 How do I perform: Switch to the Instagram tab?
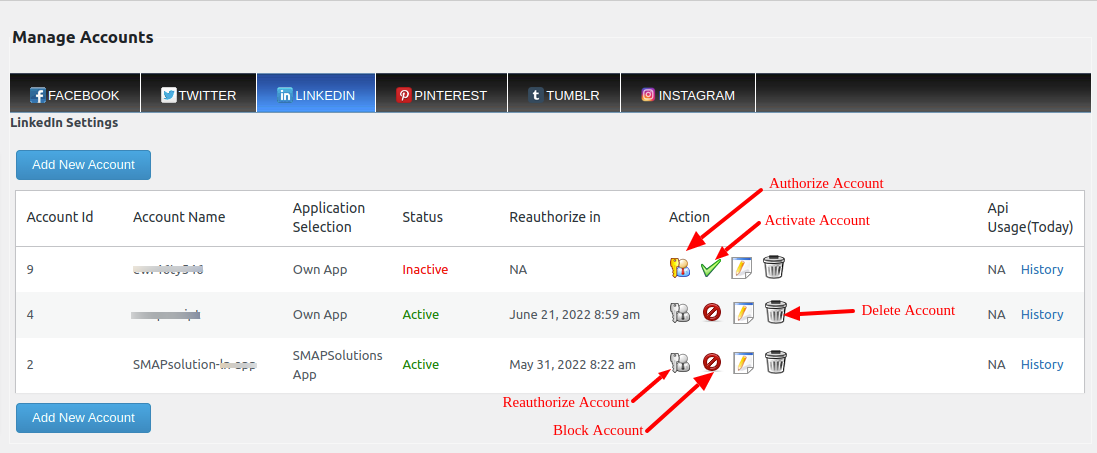point(688,92)
